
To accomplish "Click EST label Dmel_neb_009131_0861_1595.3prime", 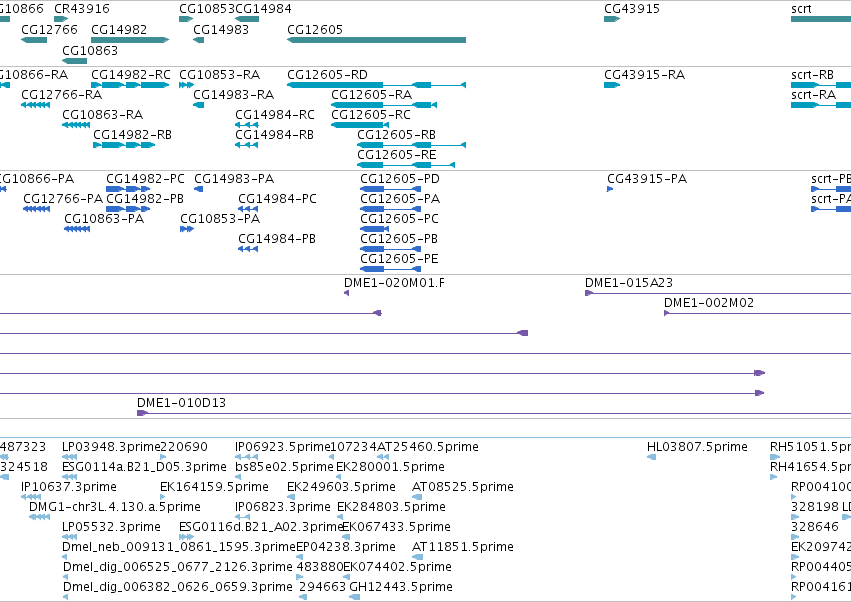I will pyautogui.click(x=179, y=547).
